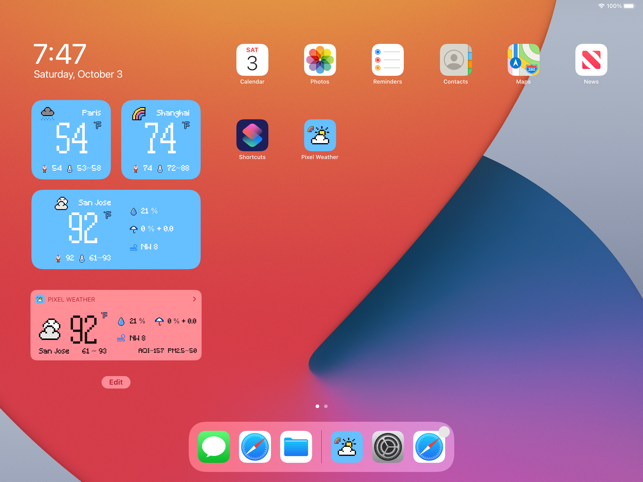Open Settings in the dock
This screenshot has height=482, width=643.
(388, 447)
